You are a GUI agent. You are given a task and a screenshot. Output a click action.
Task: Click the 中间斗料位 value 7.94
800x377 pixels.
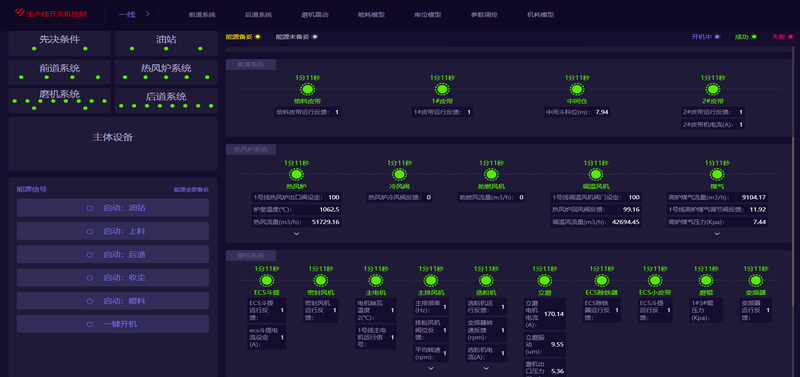click(602, 112)
